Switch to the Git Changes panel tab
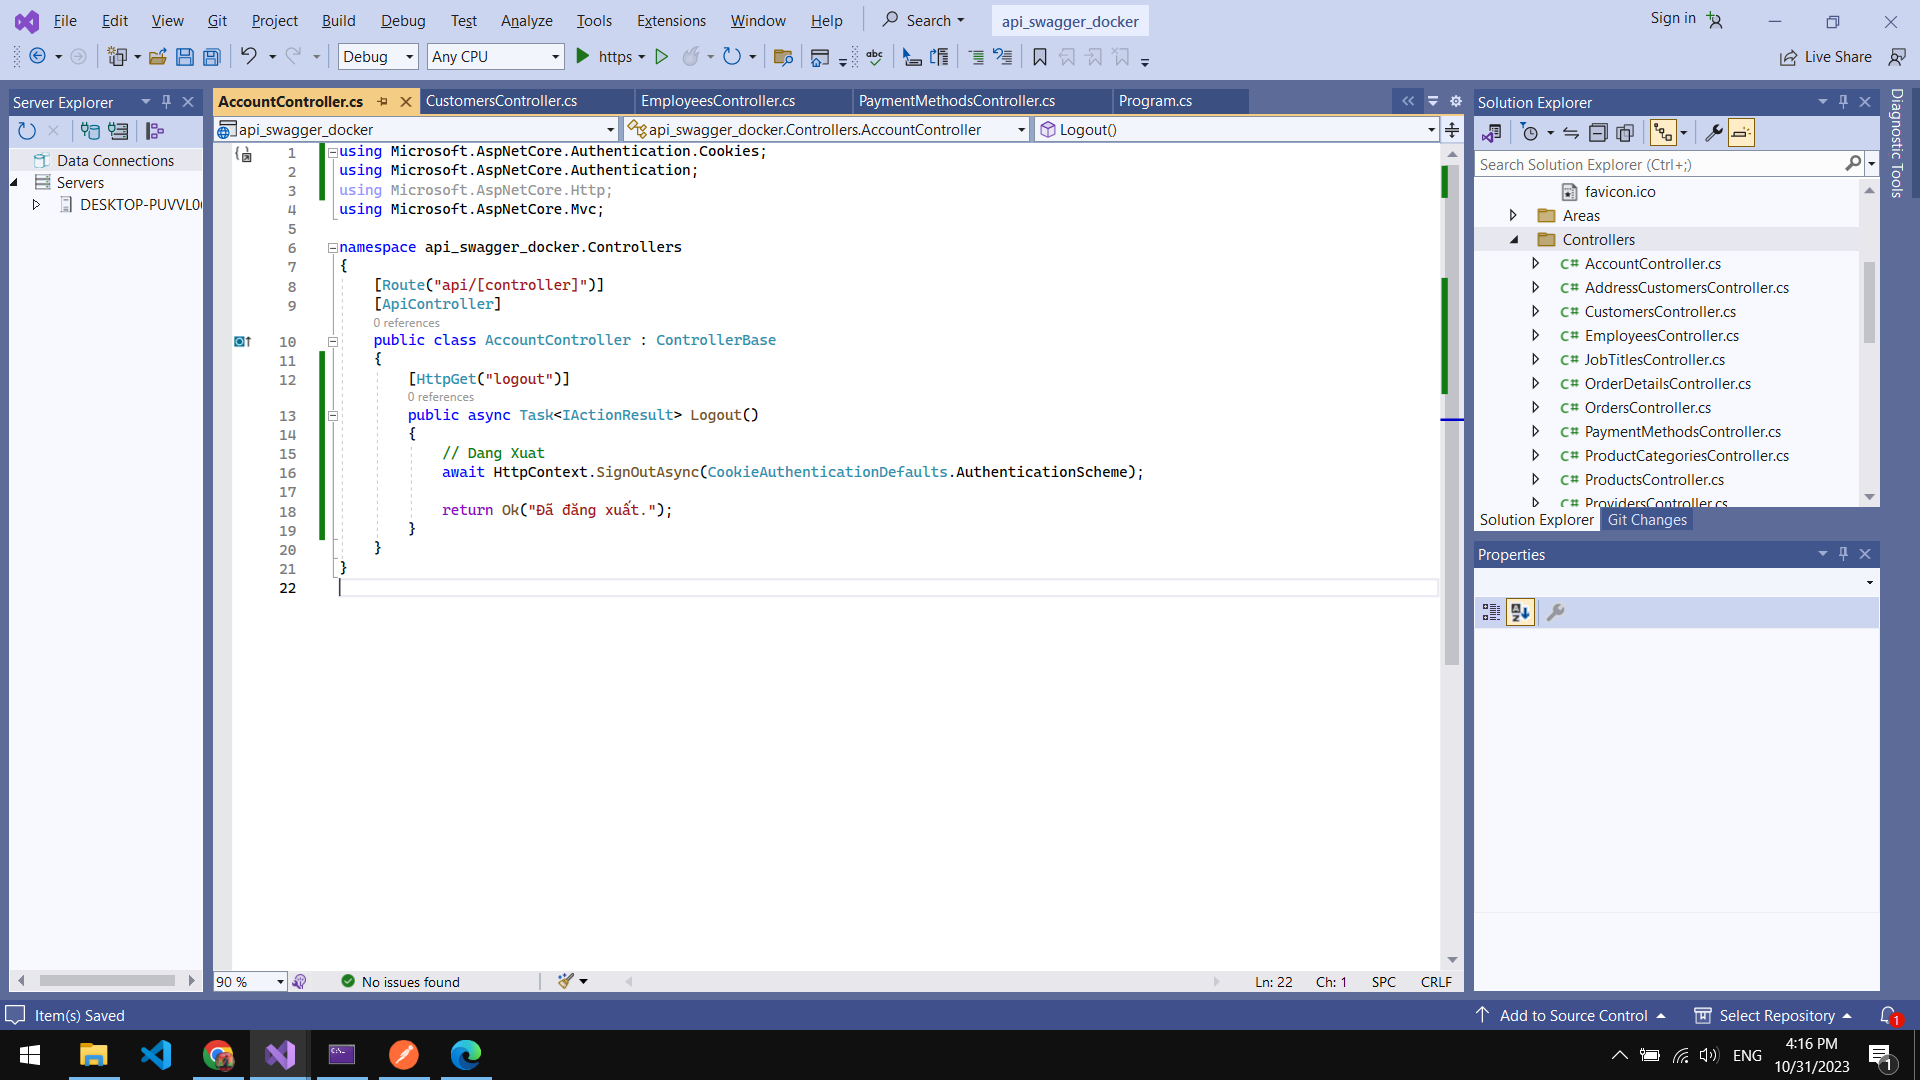This screenshot has height=1080, width=1920. pyautogui.click(x=1646, y=520)
